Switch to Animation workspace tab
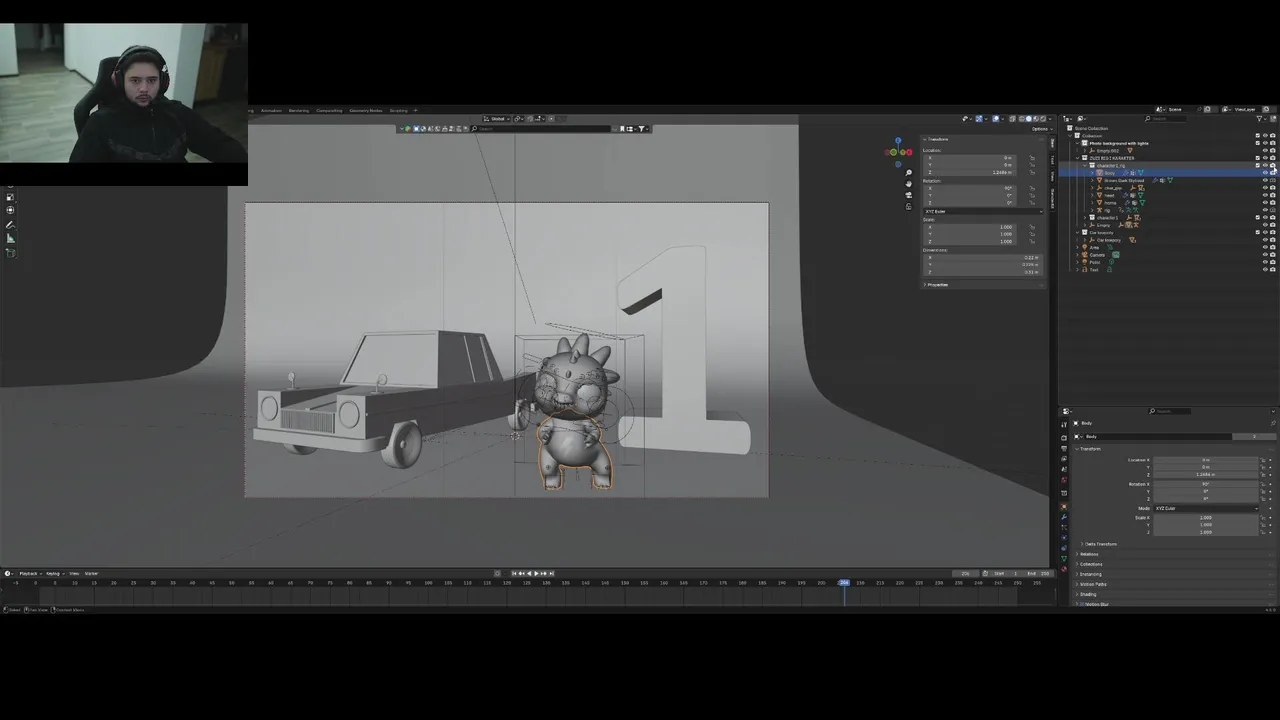1280x720 pixels. [x=271, y=110]
